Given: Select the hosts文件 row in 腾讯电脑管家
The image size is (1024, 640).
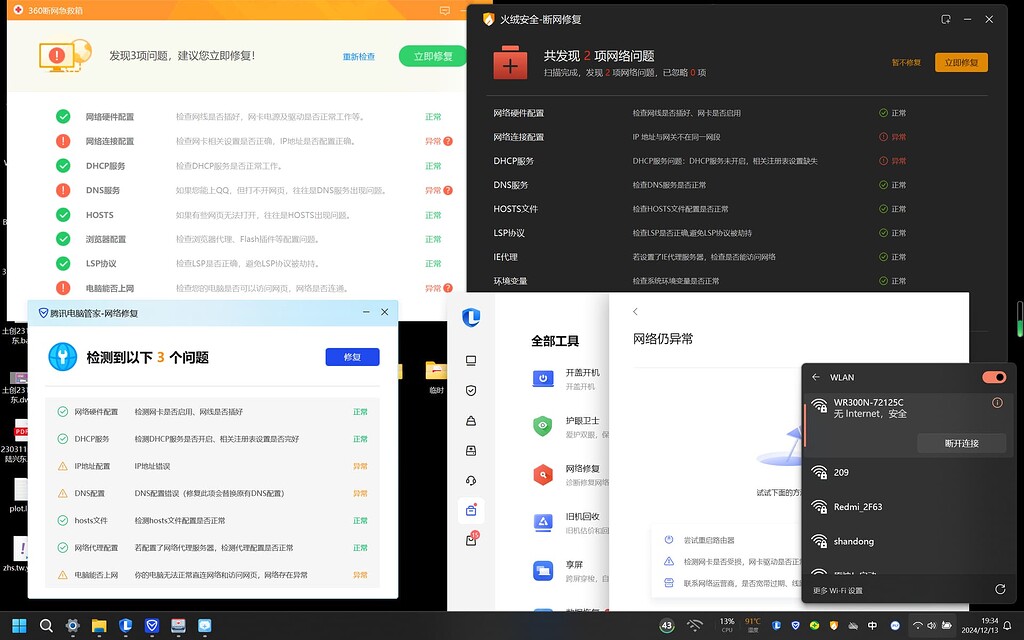Looking at the screenshot, I should 212,520.
